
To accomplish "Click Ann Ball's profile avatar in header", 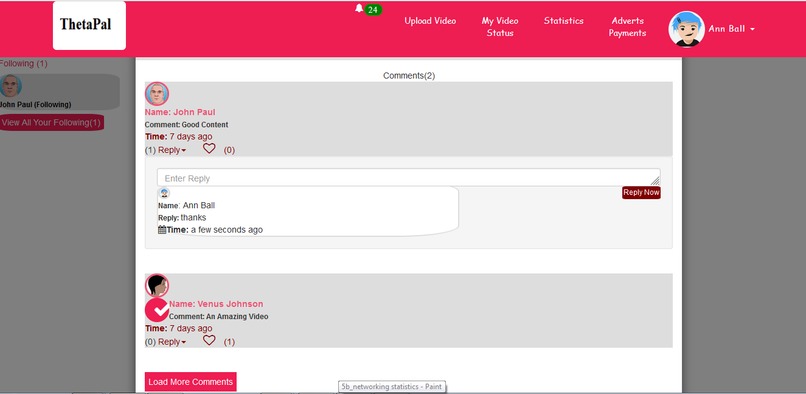I will tap(686, 29).
